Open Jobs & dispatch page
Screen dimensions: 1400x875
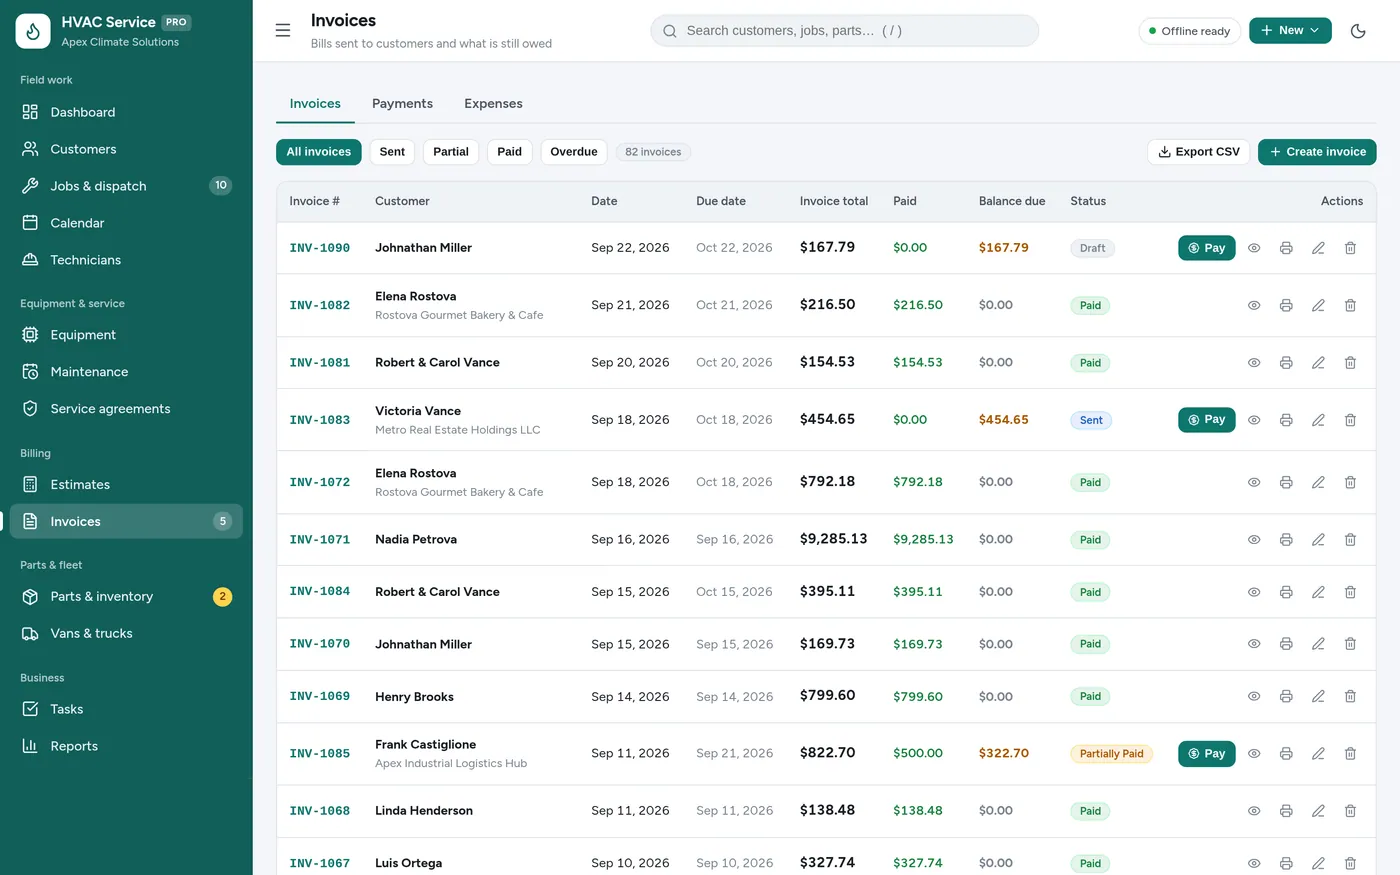126,186
